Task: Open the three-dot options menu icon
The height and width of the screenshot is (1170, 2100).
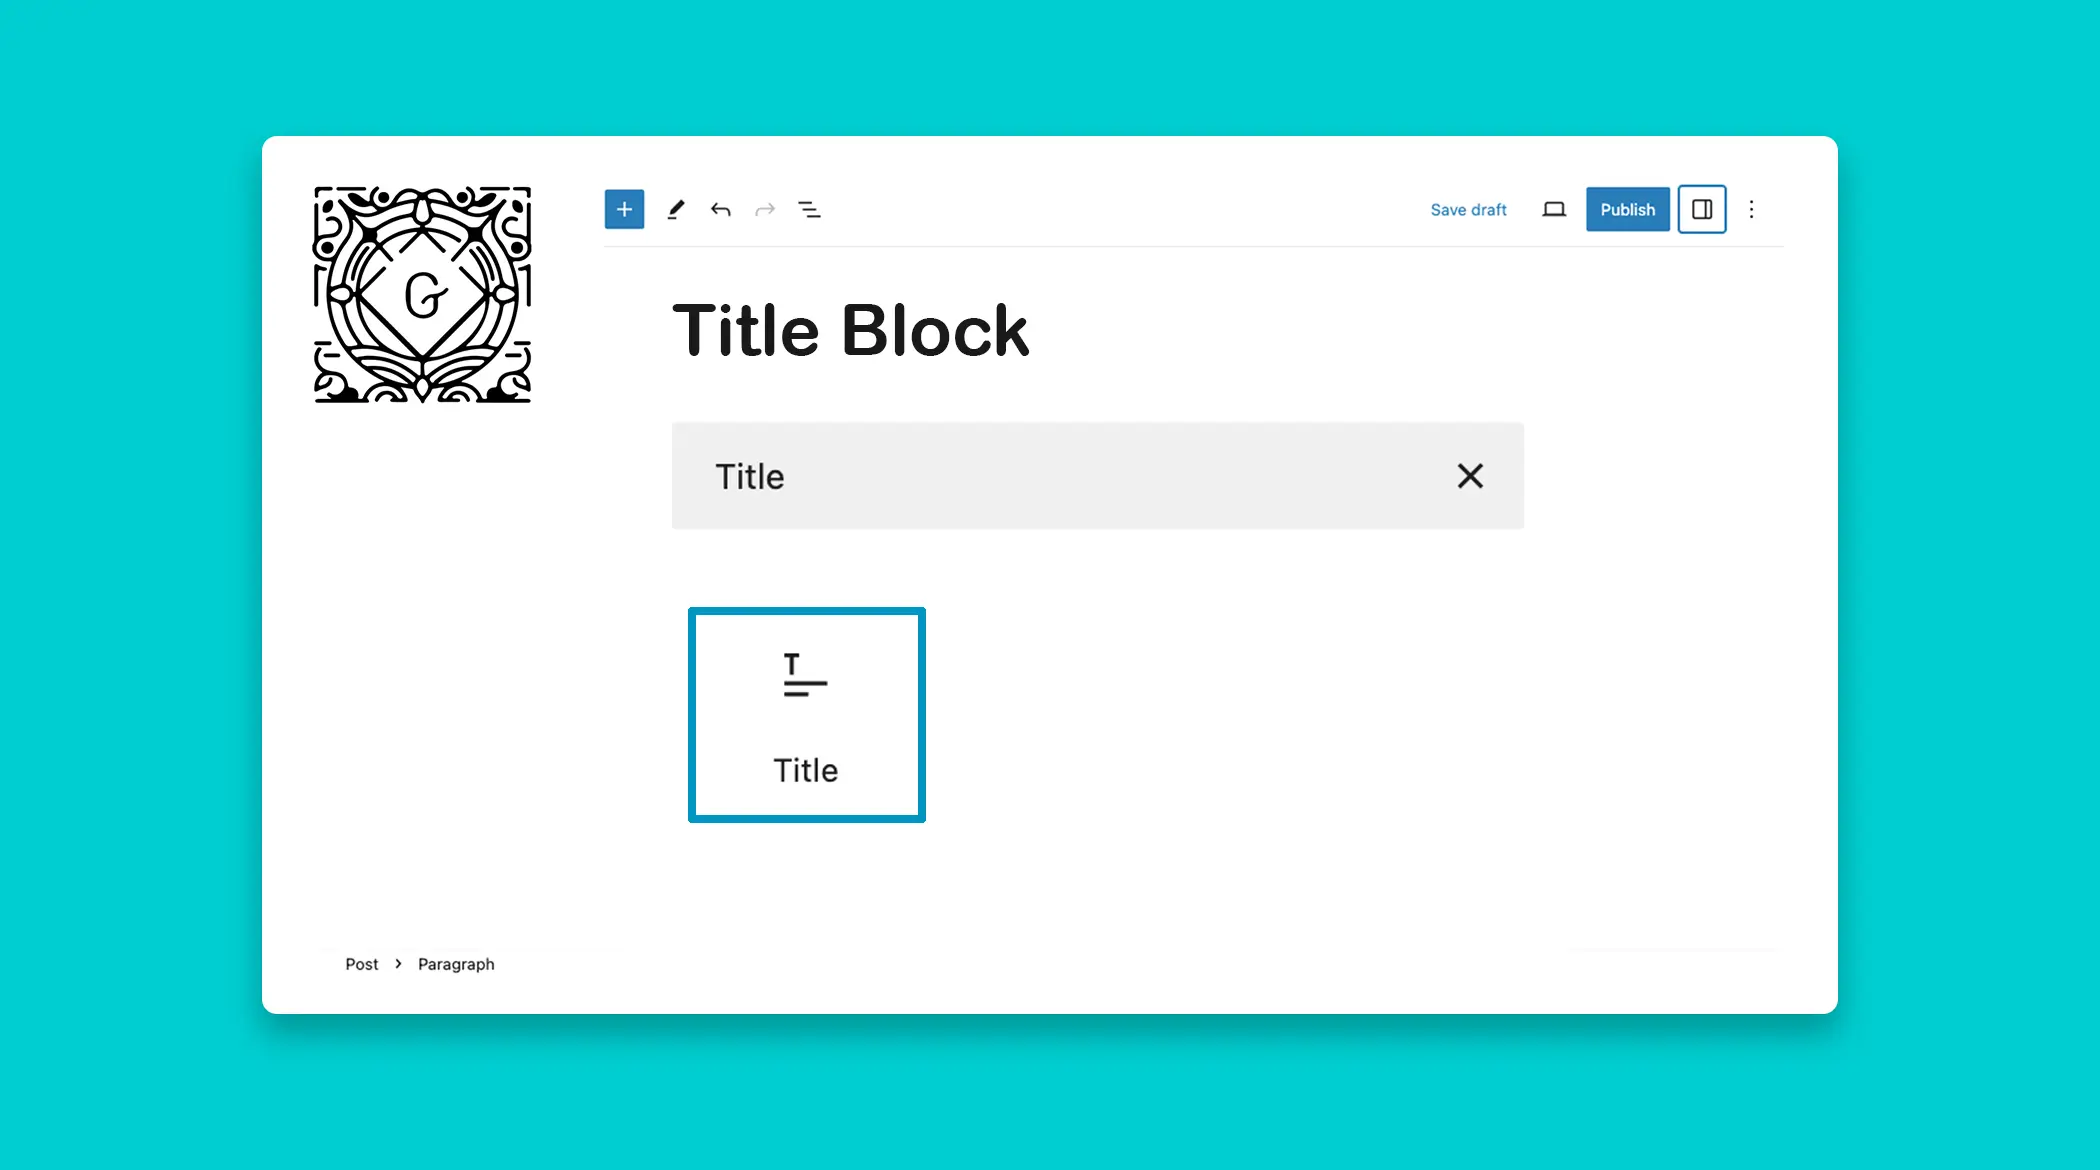Action: pos(1751,209)
